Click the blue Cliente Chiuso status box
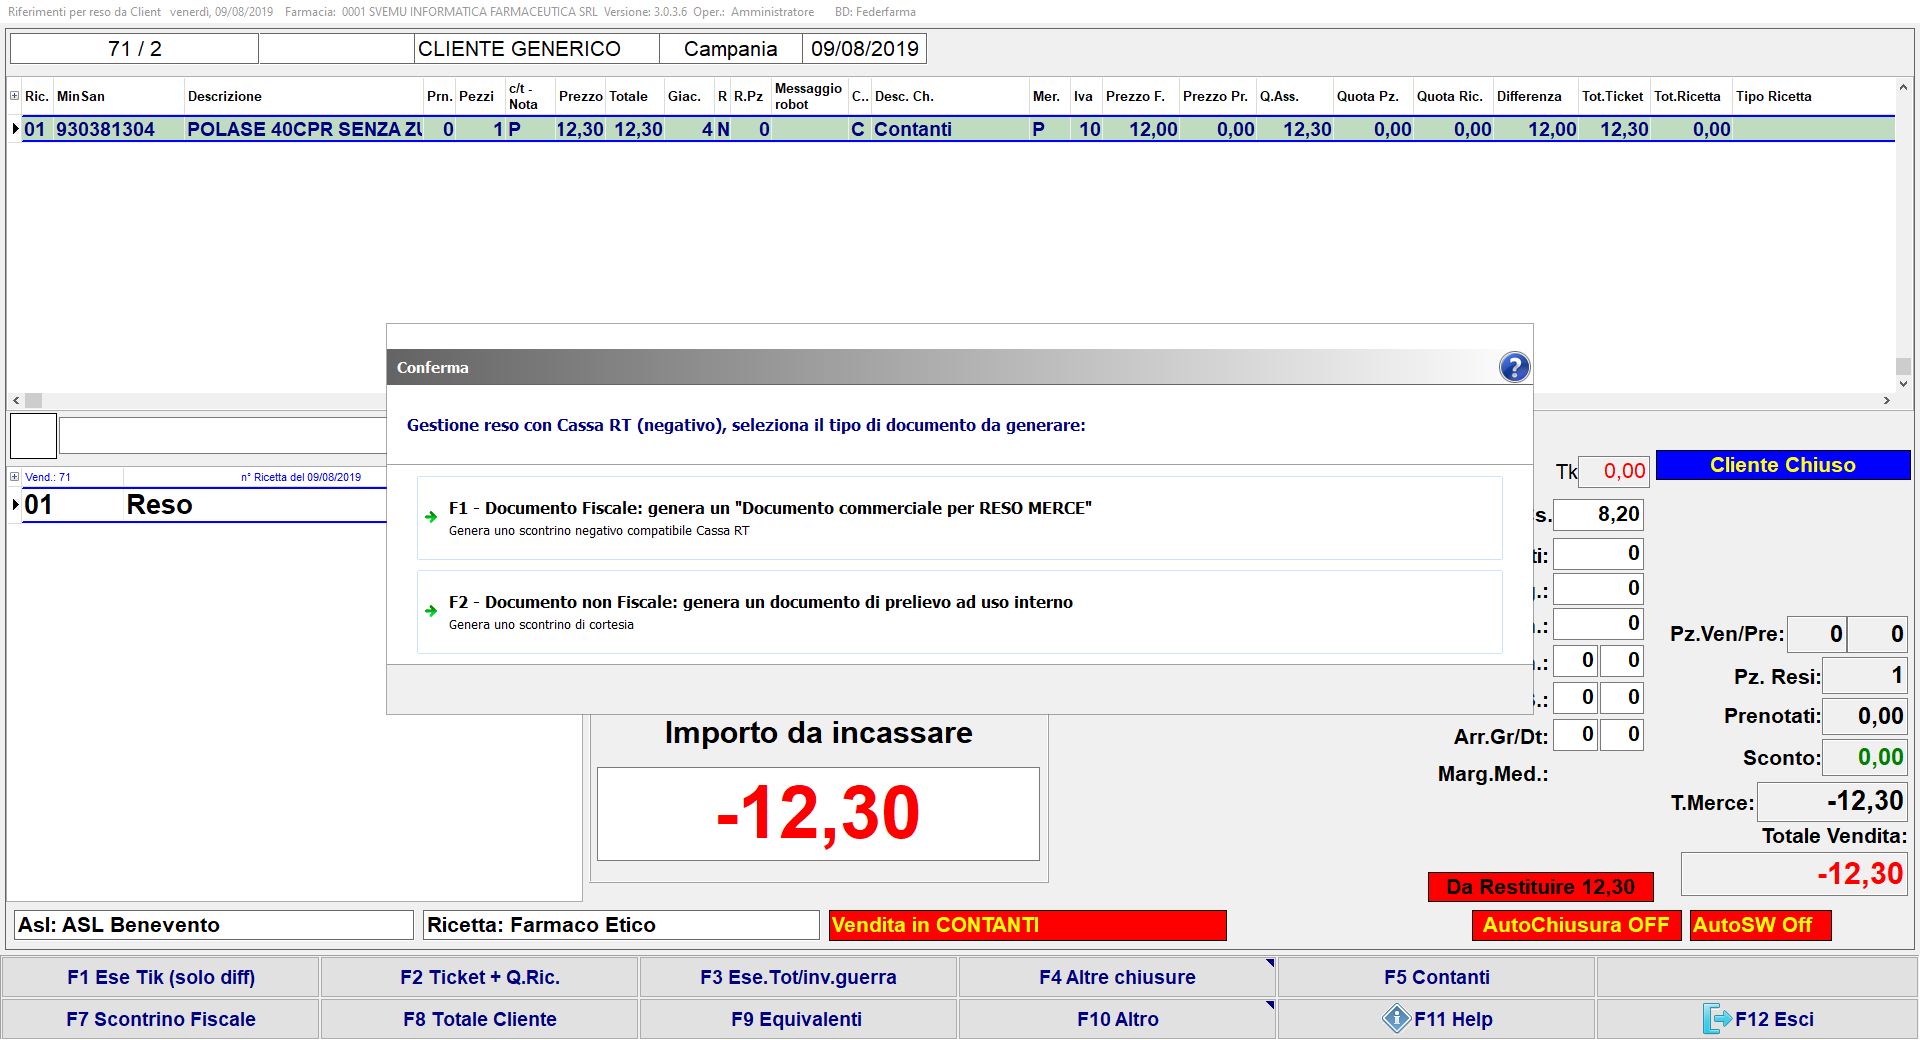 tap(1782, 465)
